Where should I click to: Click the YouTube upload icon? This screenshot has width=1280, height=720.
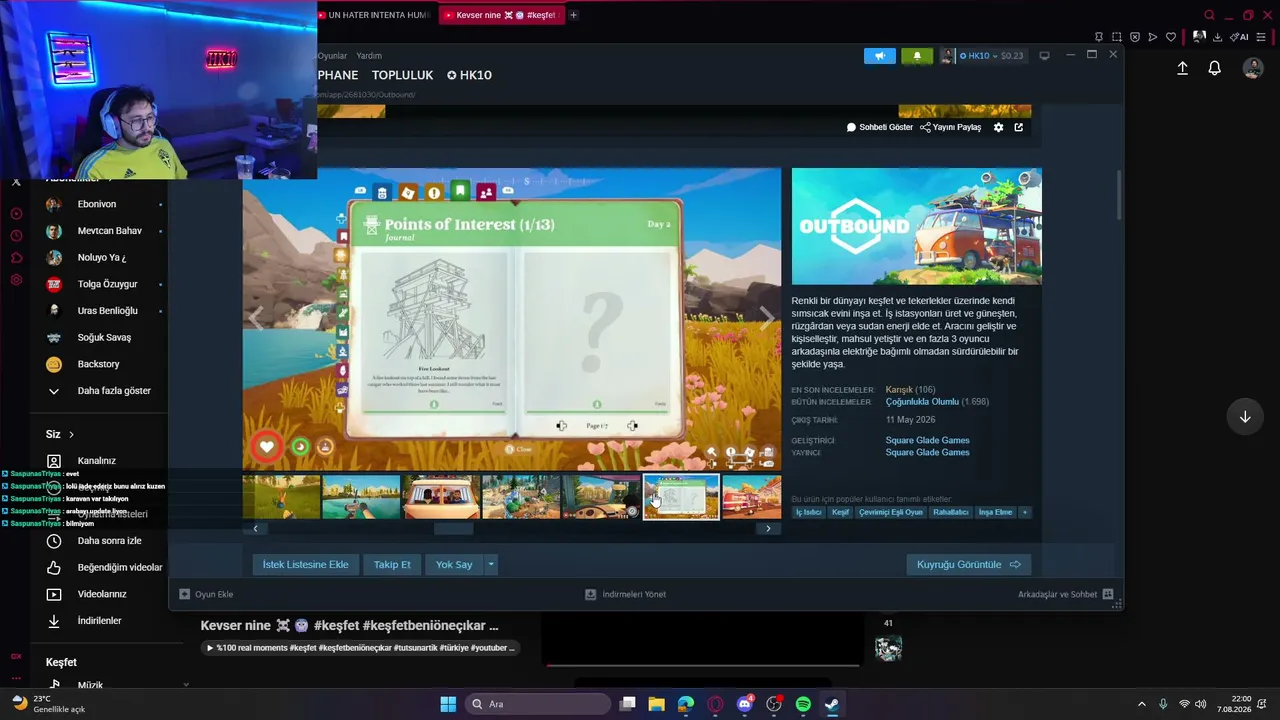tap(1182, 68)
